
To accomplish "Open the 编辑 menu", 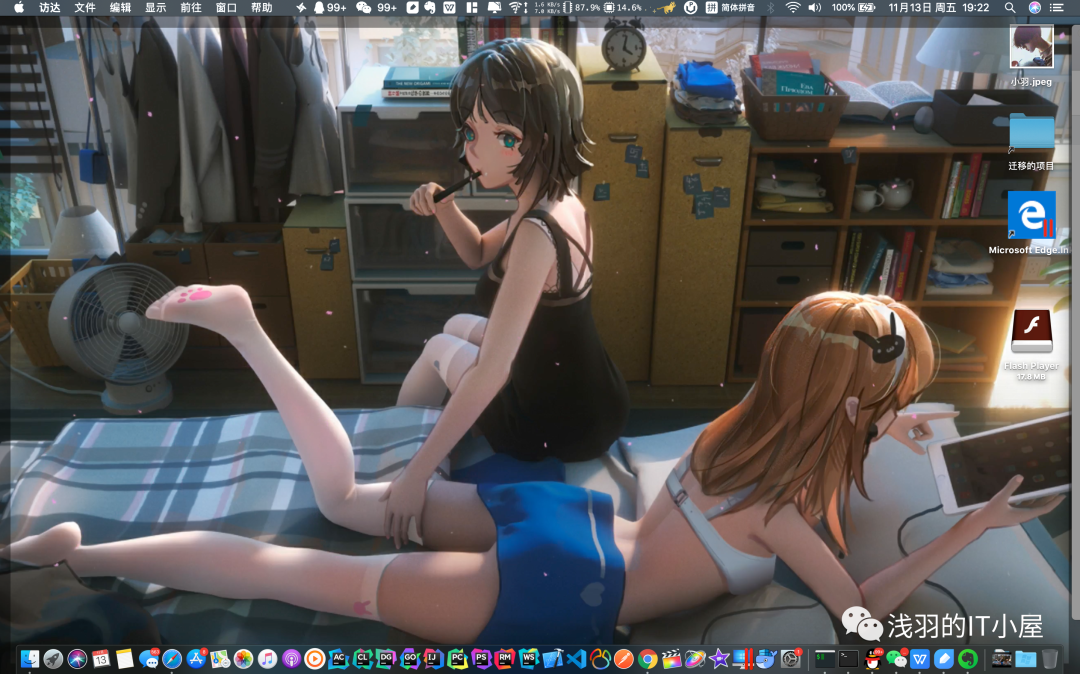I will (121, 8).
